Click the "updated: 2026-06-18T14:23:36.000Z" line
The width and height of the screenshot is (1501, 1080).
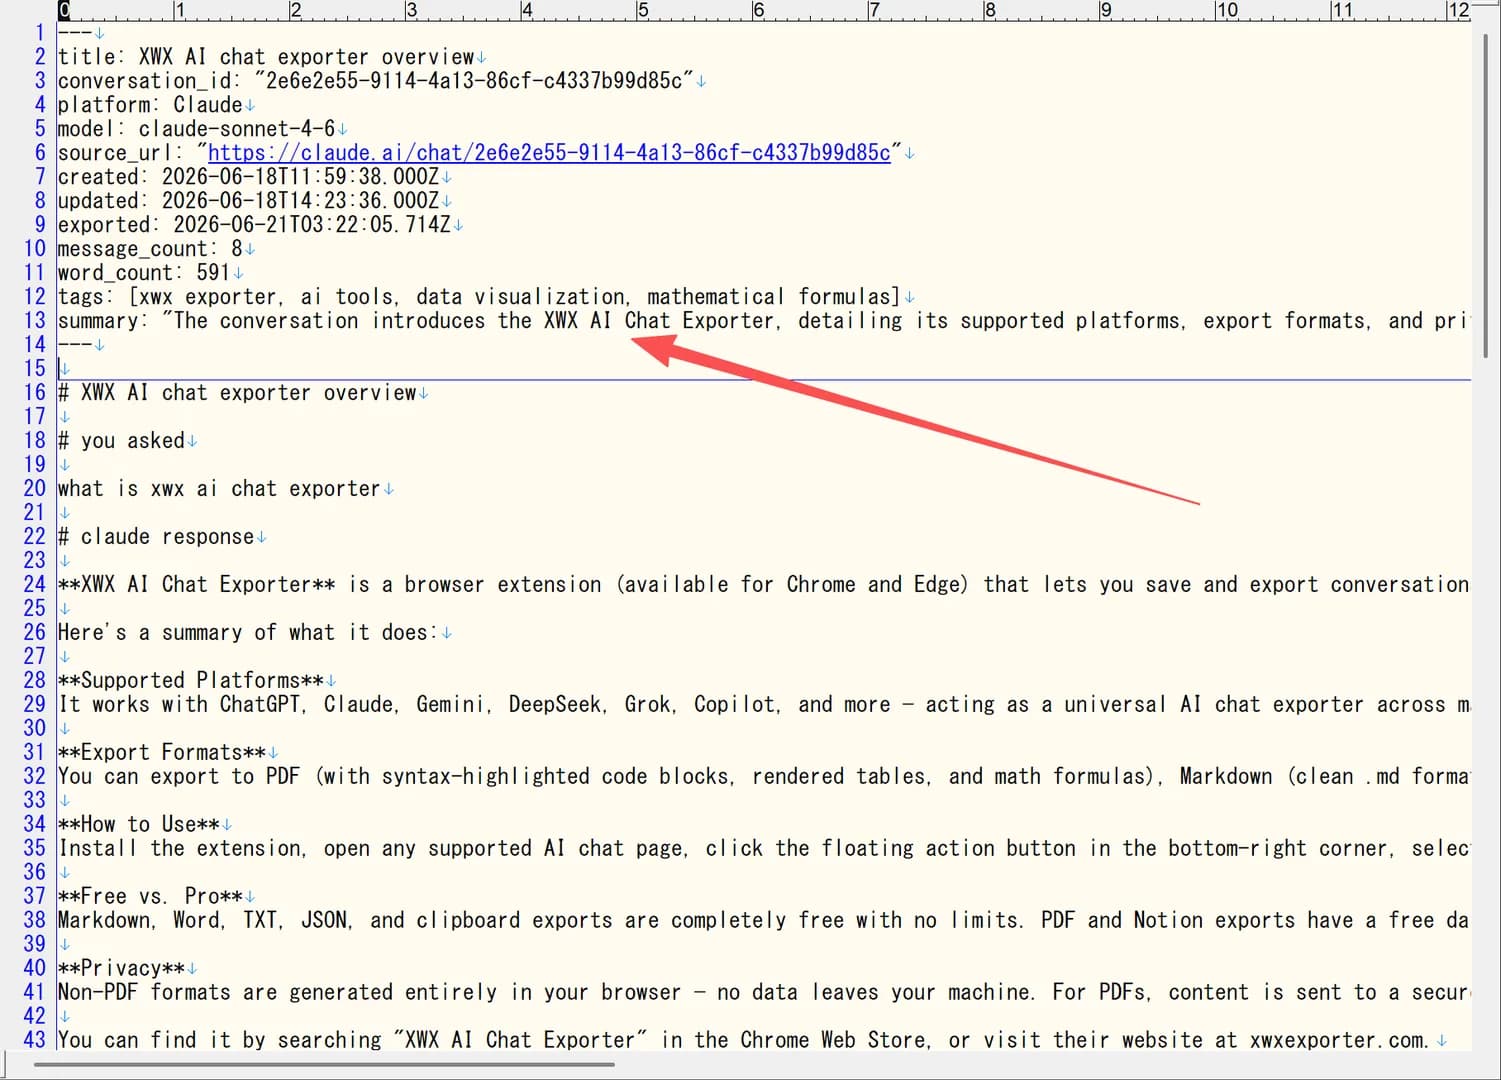point(248,201)
